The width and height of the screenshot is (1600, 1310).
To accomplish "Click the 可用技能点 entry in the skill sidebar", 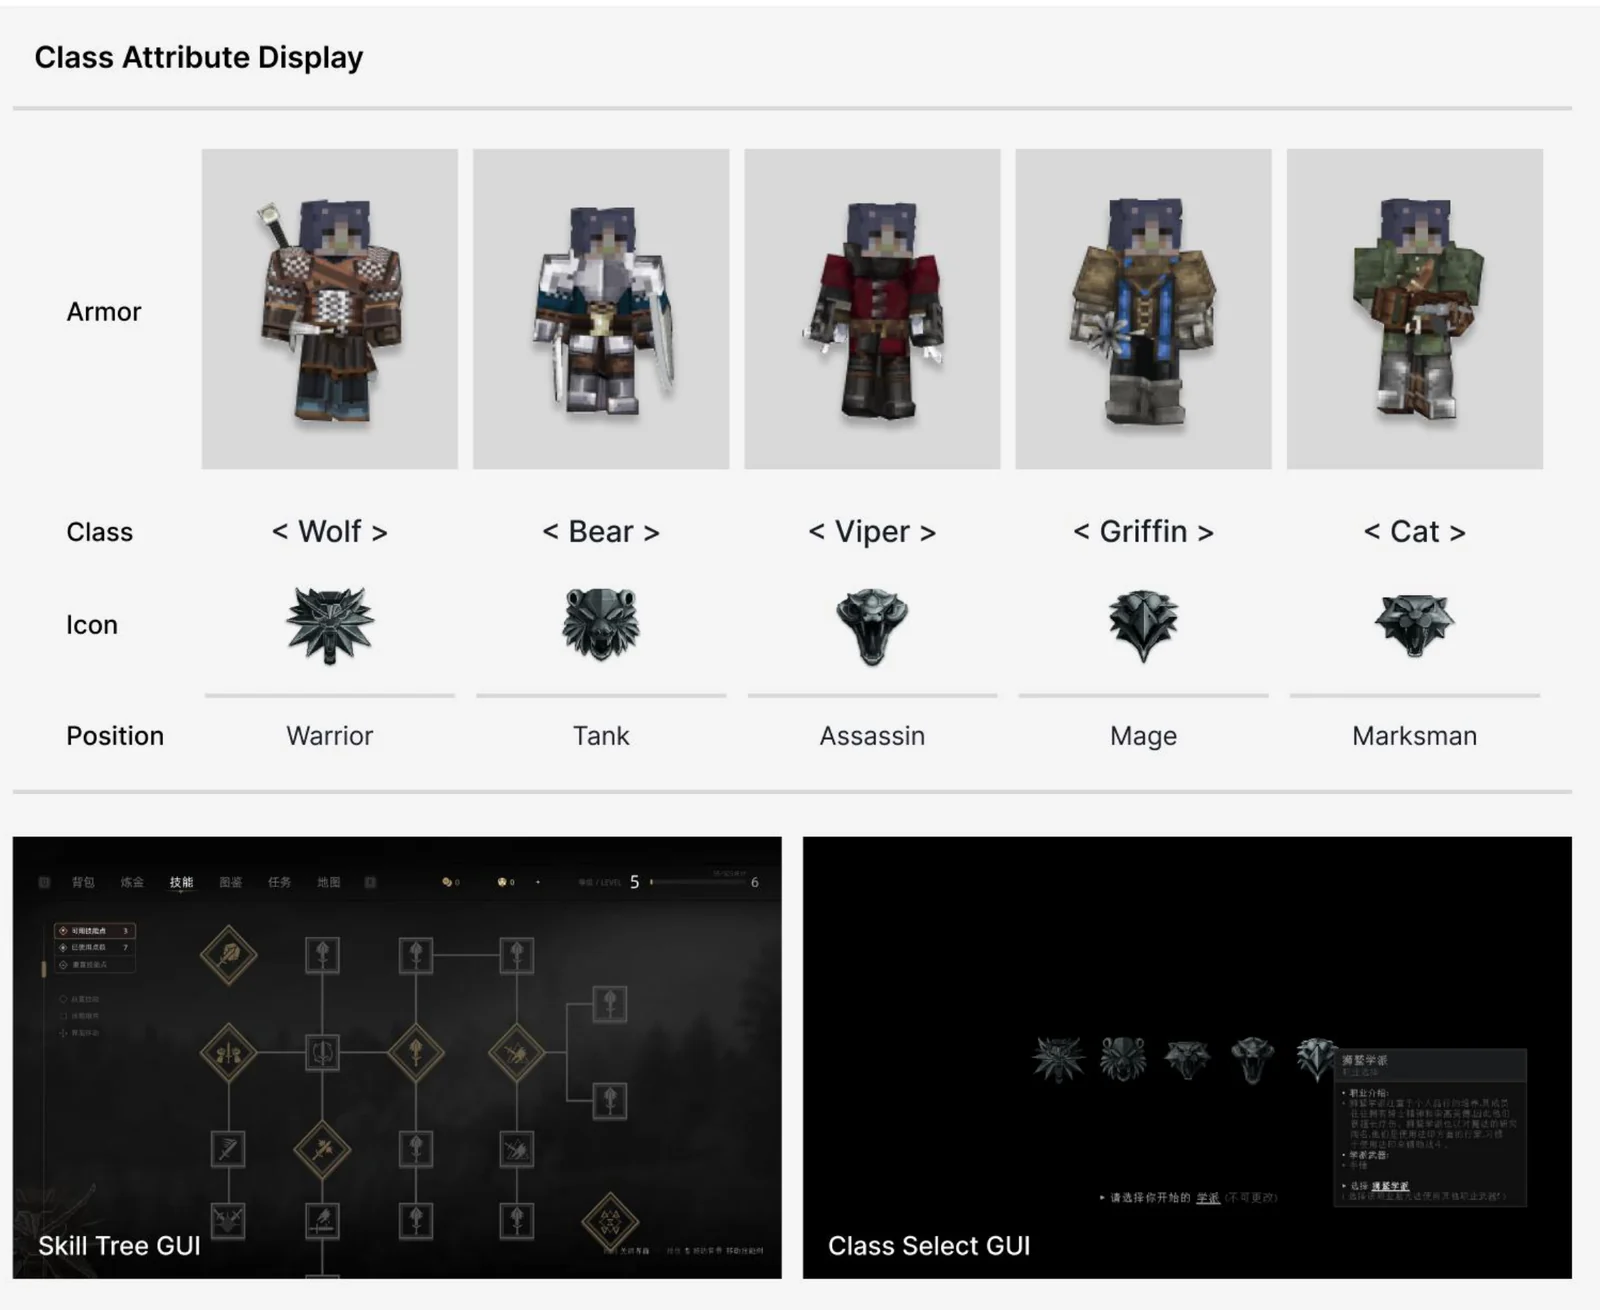I will click(x=95, y=931).
